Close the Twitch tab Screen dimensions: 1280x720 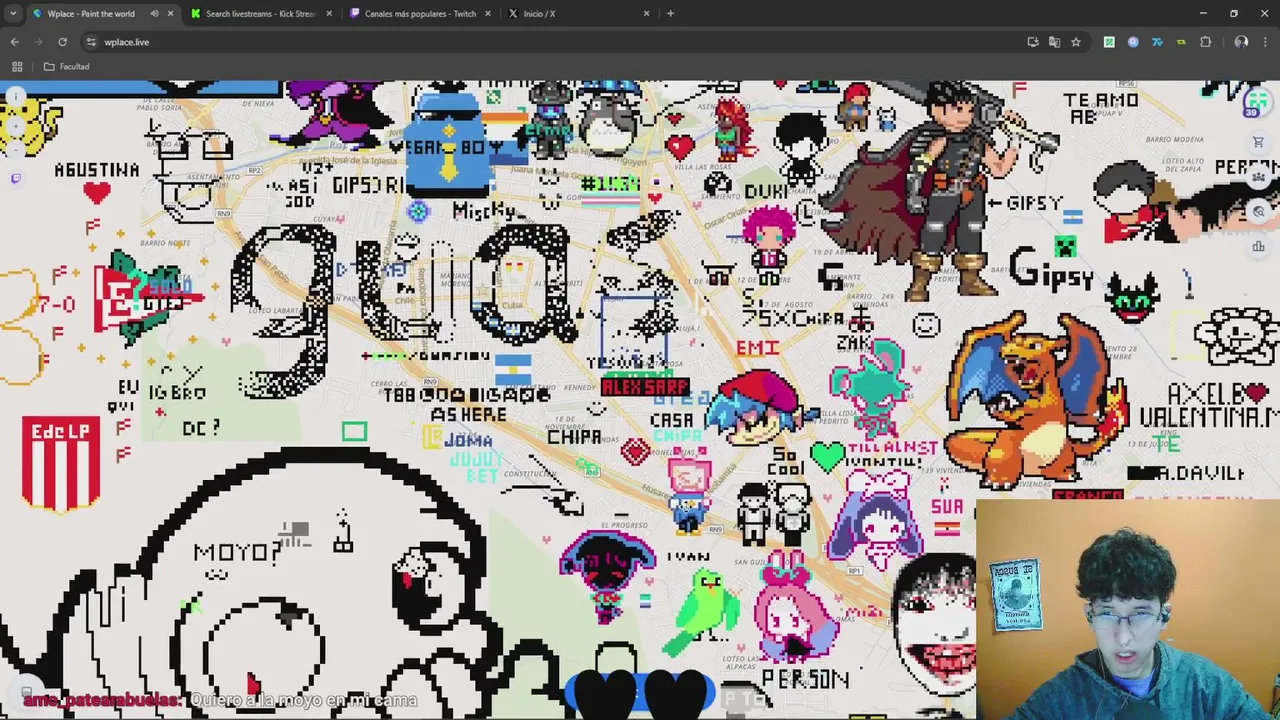pyautogui.click(x=488, y=14)
